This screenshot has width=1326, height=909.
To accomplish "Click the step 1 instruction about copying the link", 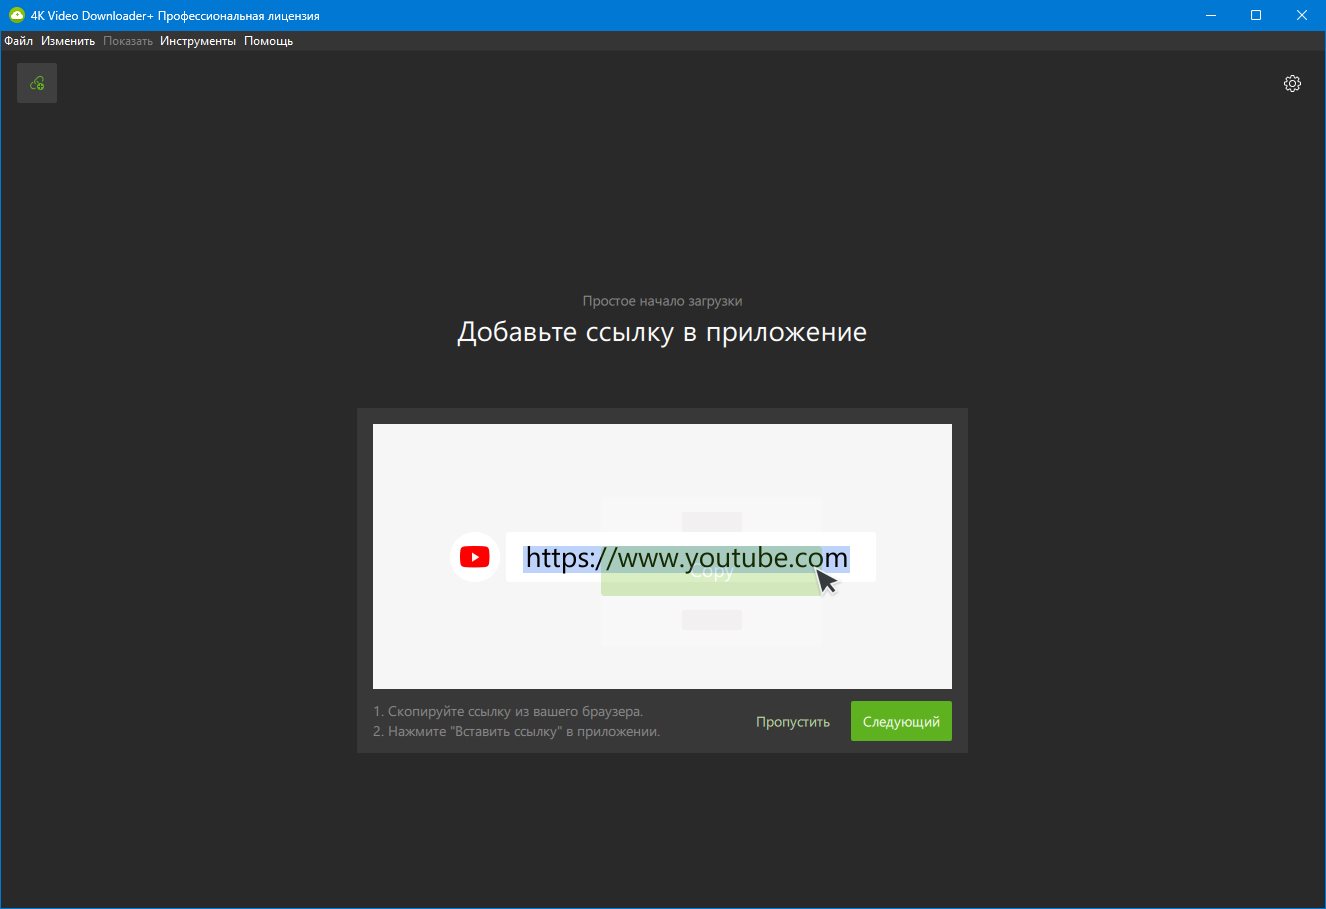I will click(508, 712).
